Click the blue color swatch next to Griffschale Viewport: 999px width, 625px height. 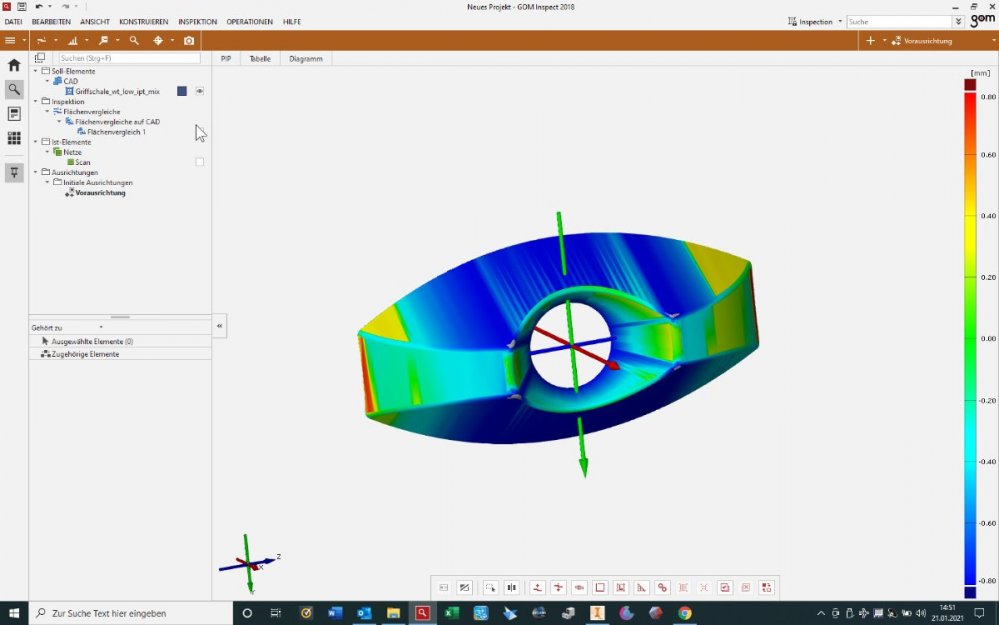coord(182,91)
